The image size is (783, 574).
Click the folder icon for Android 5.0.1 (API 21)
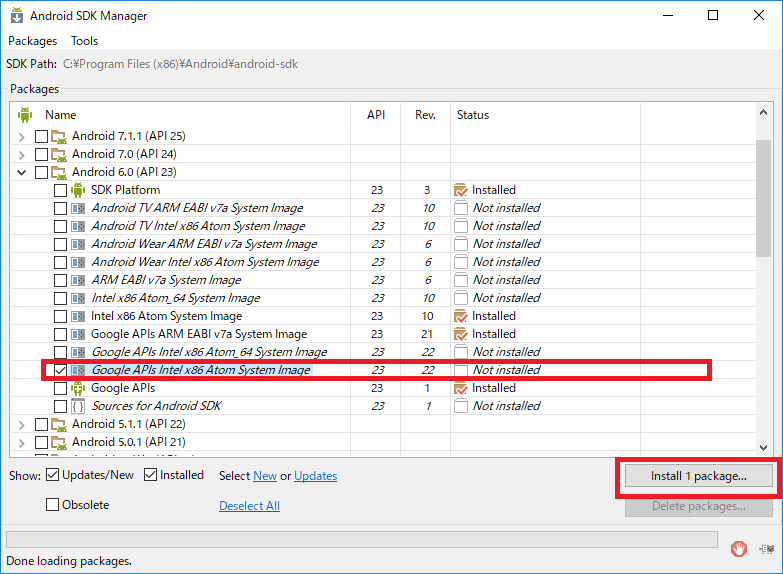(x=59, y=442)
